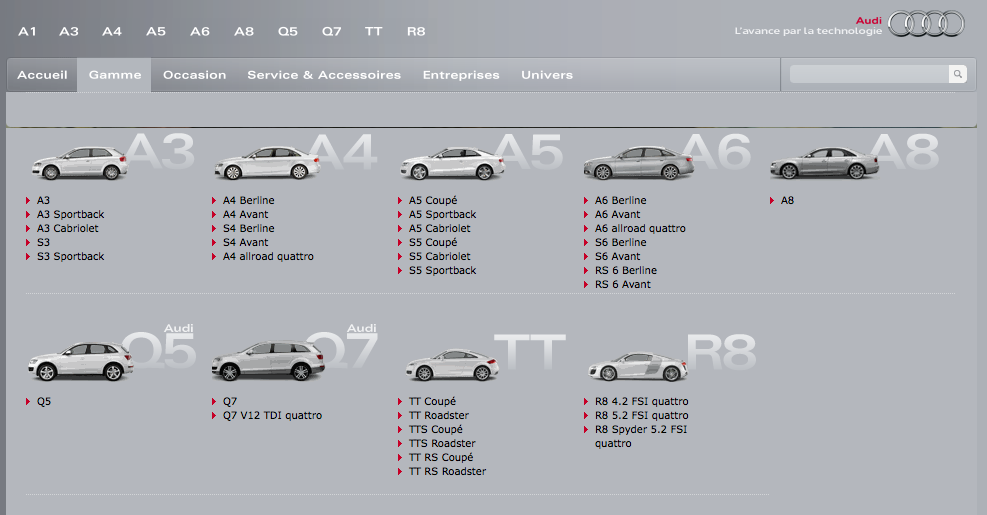
Task: Follow the A5 Cabriolet link
Action: point(439,228)
